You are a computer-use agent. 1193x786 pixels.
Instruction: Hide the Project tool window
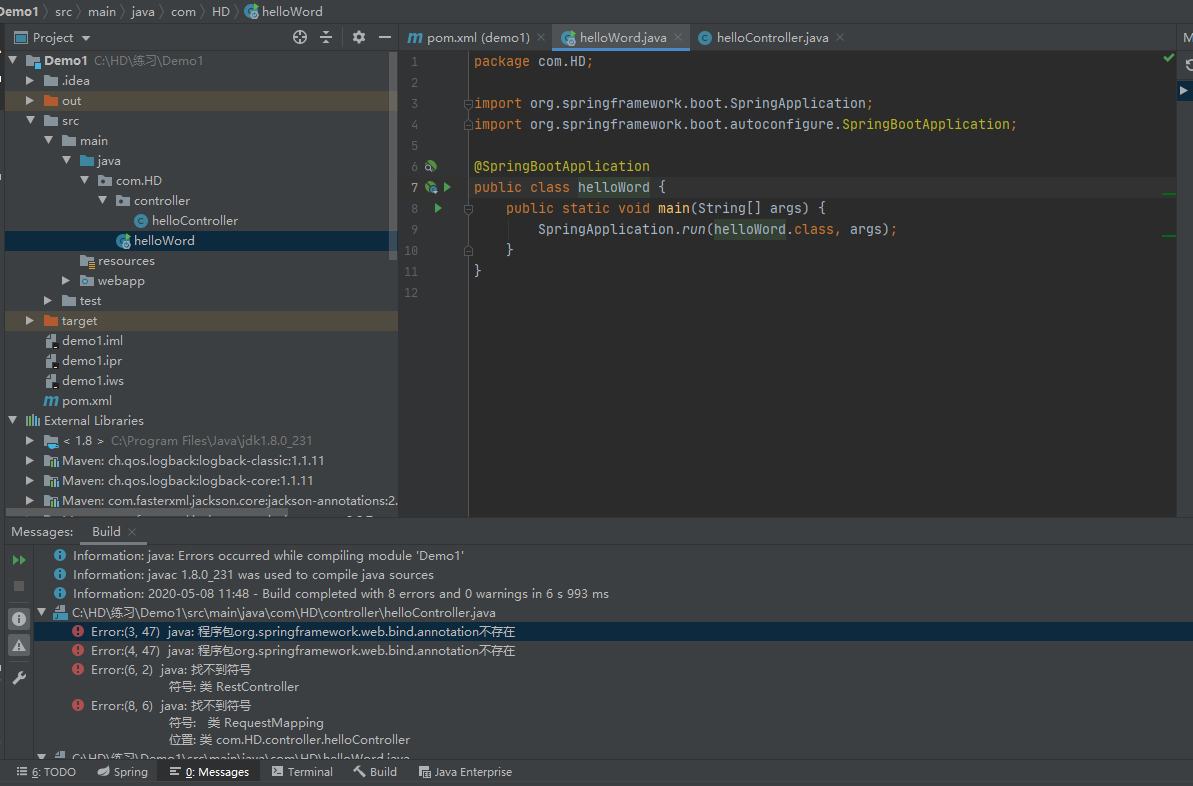tap(385, 37)
